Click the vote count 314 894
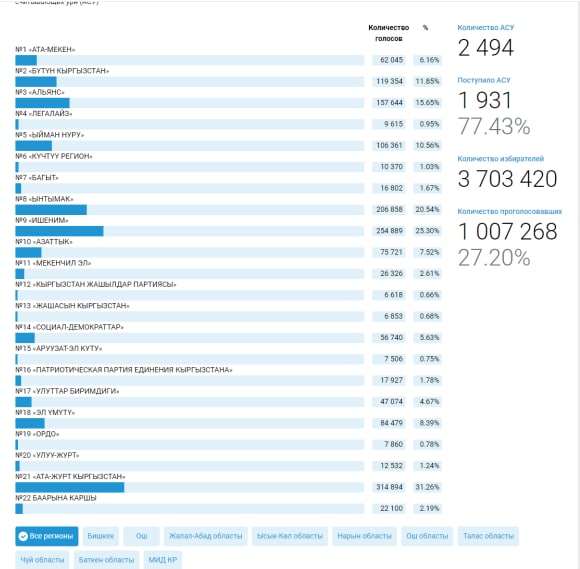 tap(389, 487)
